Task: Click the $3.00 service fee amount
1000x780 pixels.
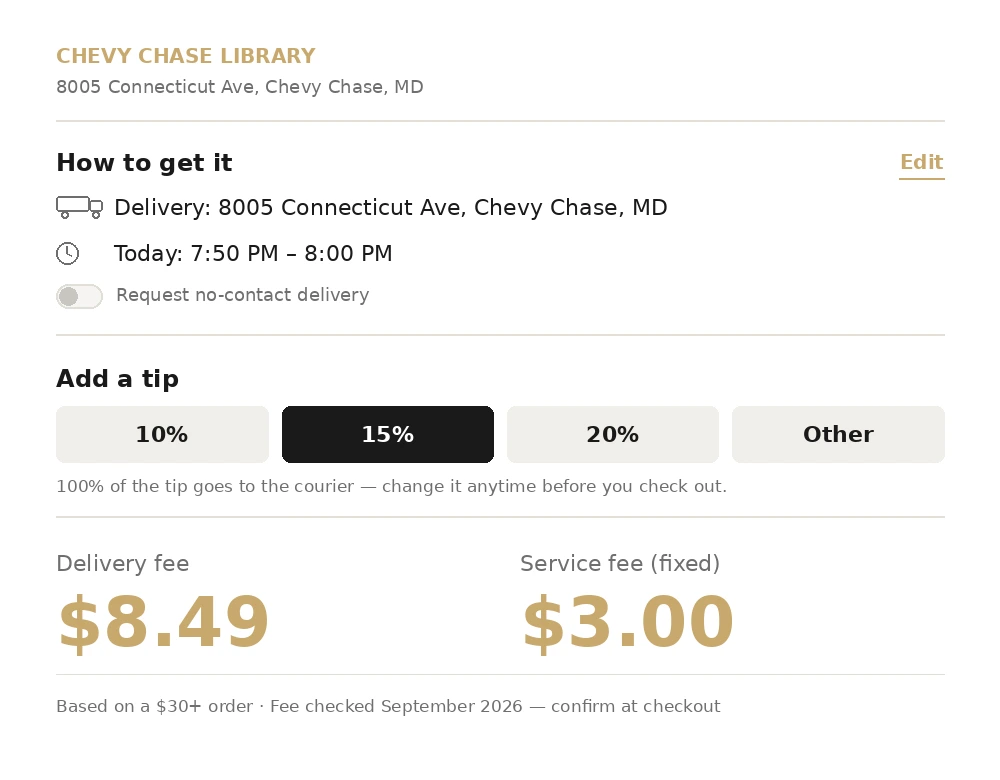Action: 628,622
